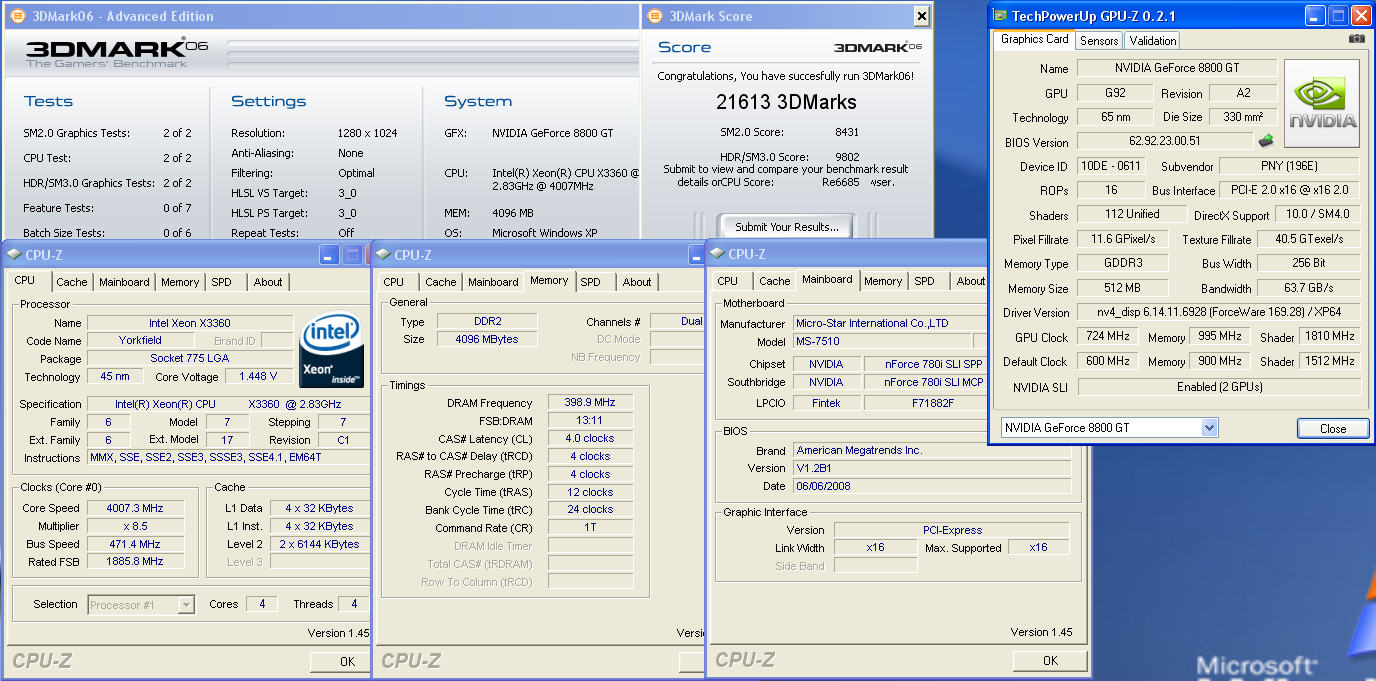Minimize the GPU-Z window
Image resolution: width=1376 pixels, height=681 pixels.
[1314, 15]
